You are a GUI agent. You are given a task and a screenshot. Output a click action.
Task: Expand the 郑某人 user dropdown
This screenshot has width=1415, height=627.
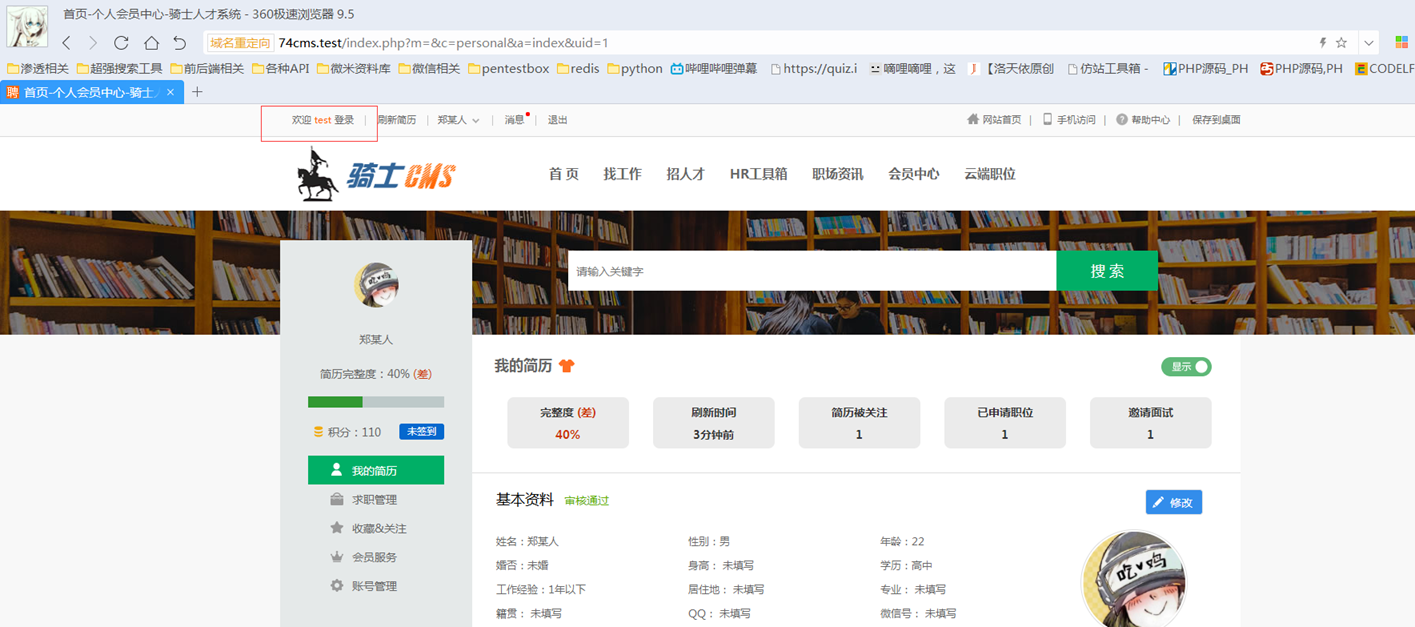tap(458, 120)
